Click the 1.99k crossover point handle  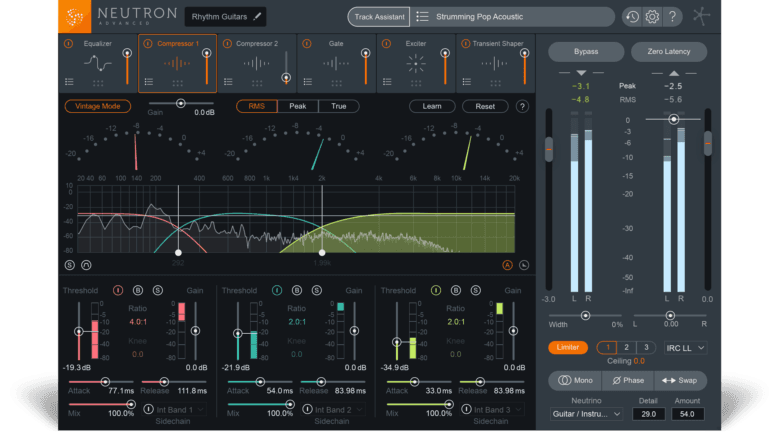click(x=322, y=253)
